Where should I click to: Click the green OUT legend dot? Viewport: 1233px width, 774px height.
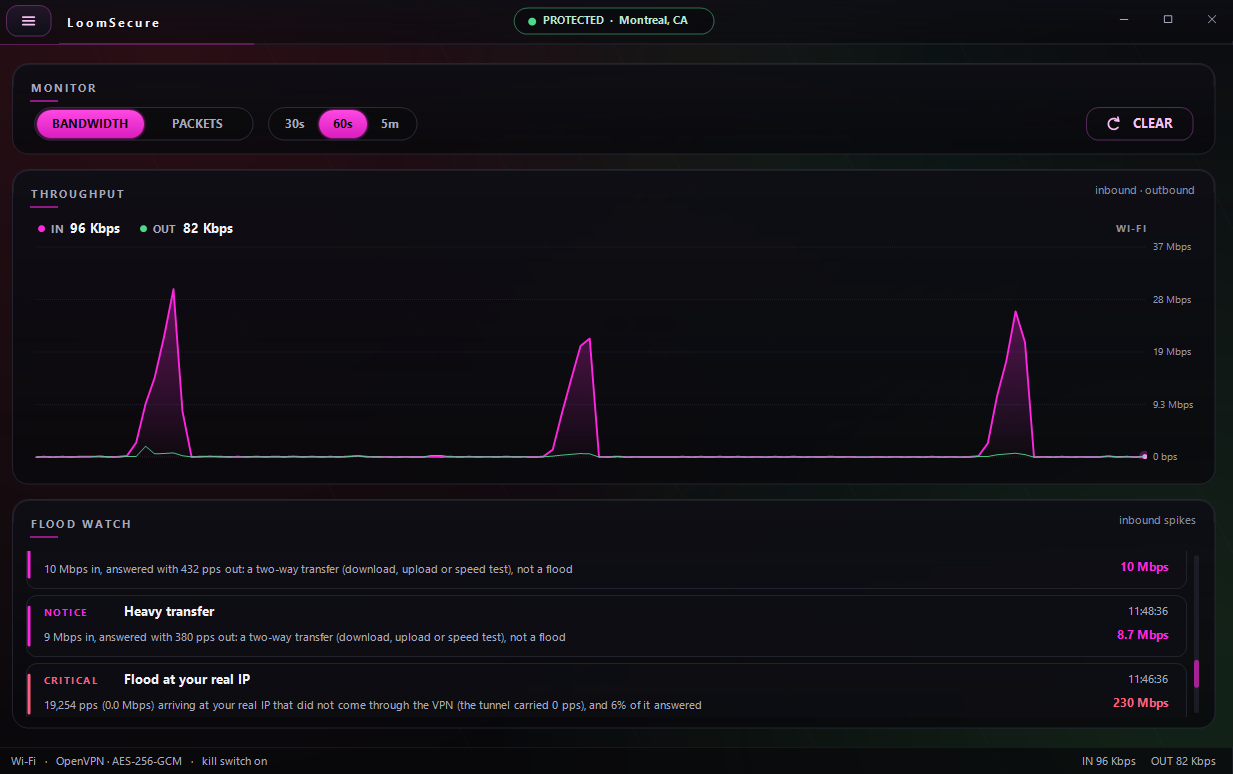tap(143, 229)
